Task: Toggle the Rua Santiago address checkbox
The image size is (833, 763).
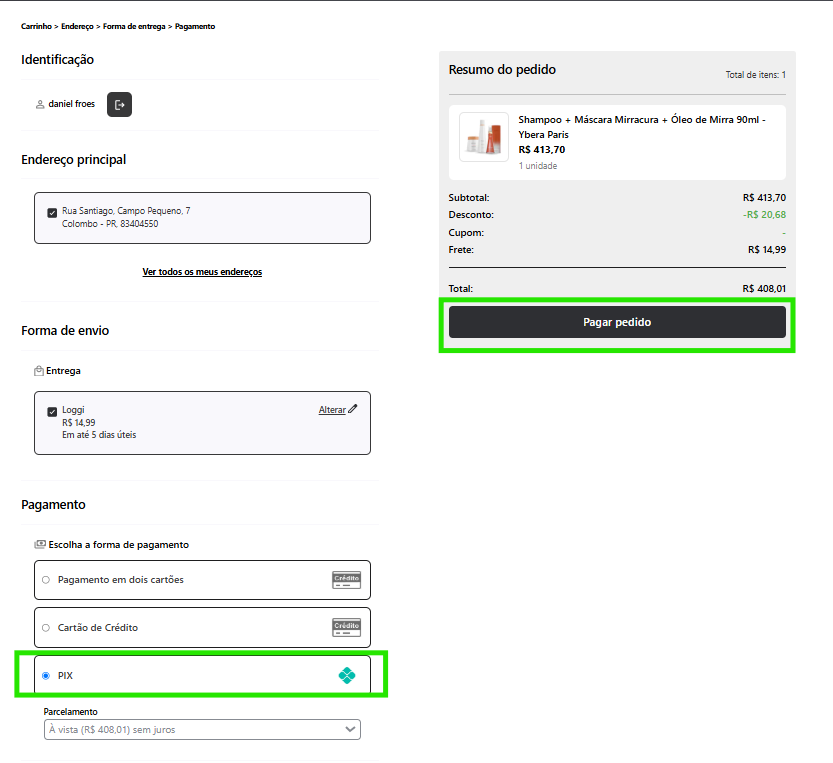Action: pos(52,213)
